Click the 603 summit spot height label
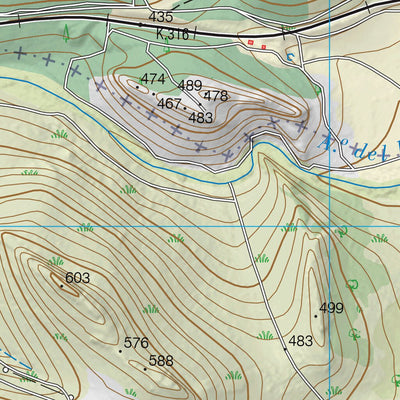Image resolution: width=400 pixels, height=400 pixels. click(78, 278)
